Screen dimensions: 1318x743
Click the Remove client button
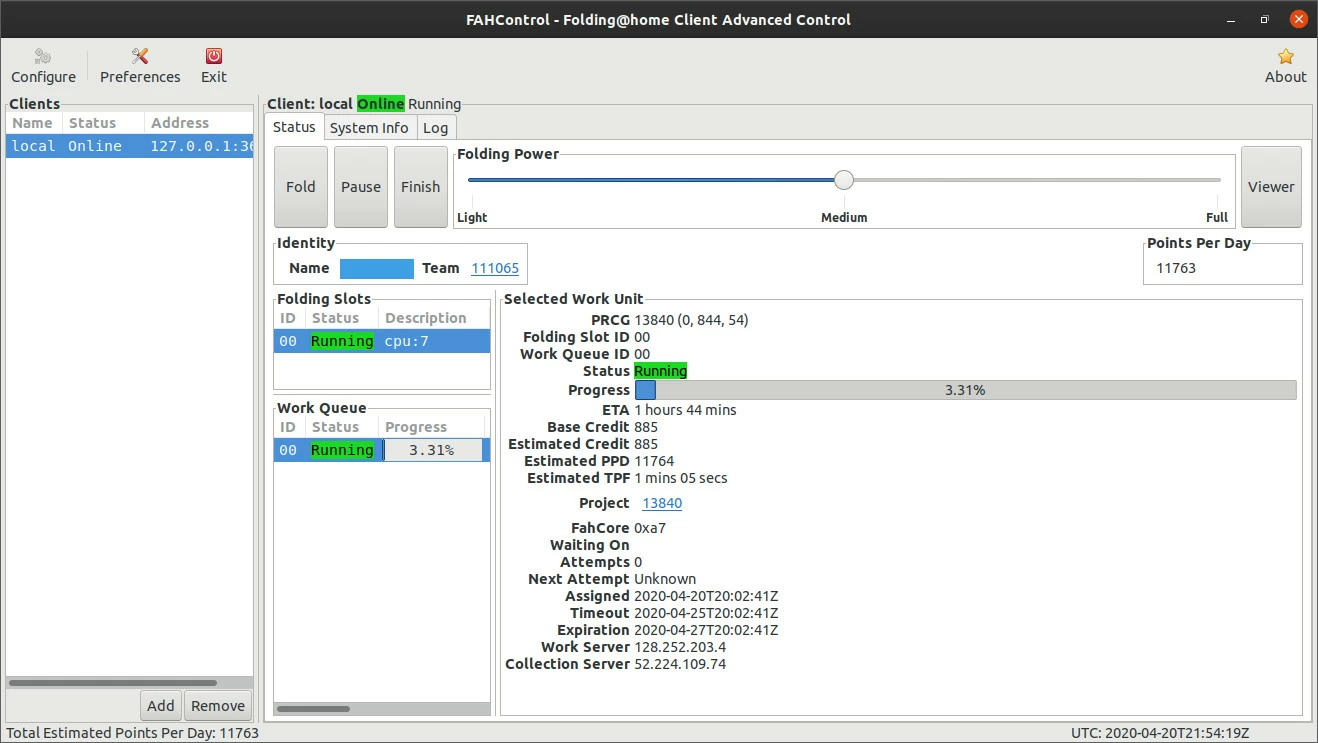218,705
